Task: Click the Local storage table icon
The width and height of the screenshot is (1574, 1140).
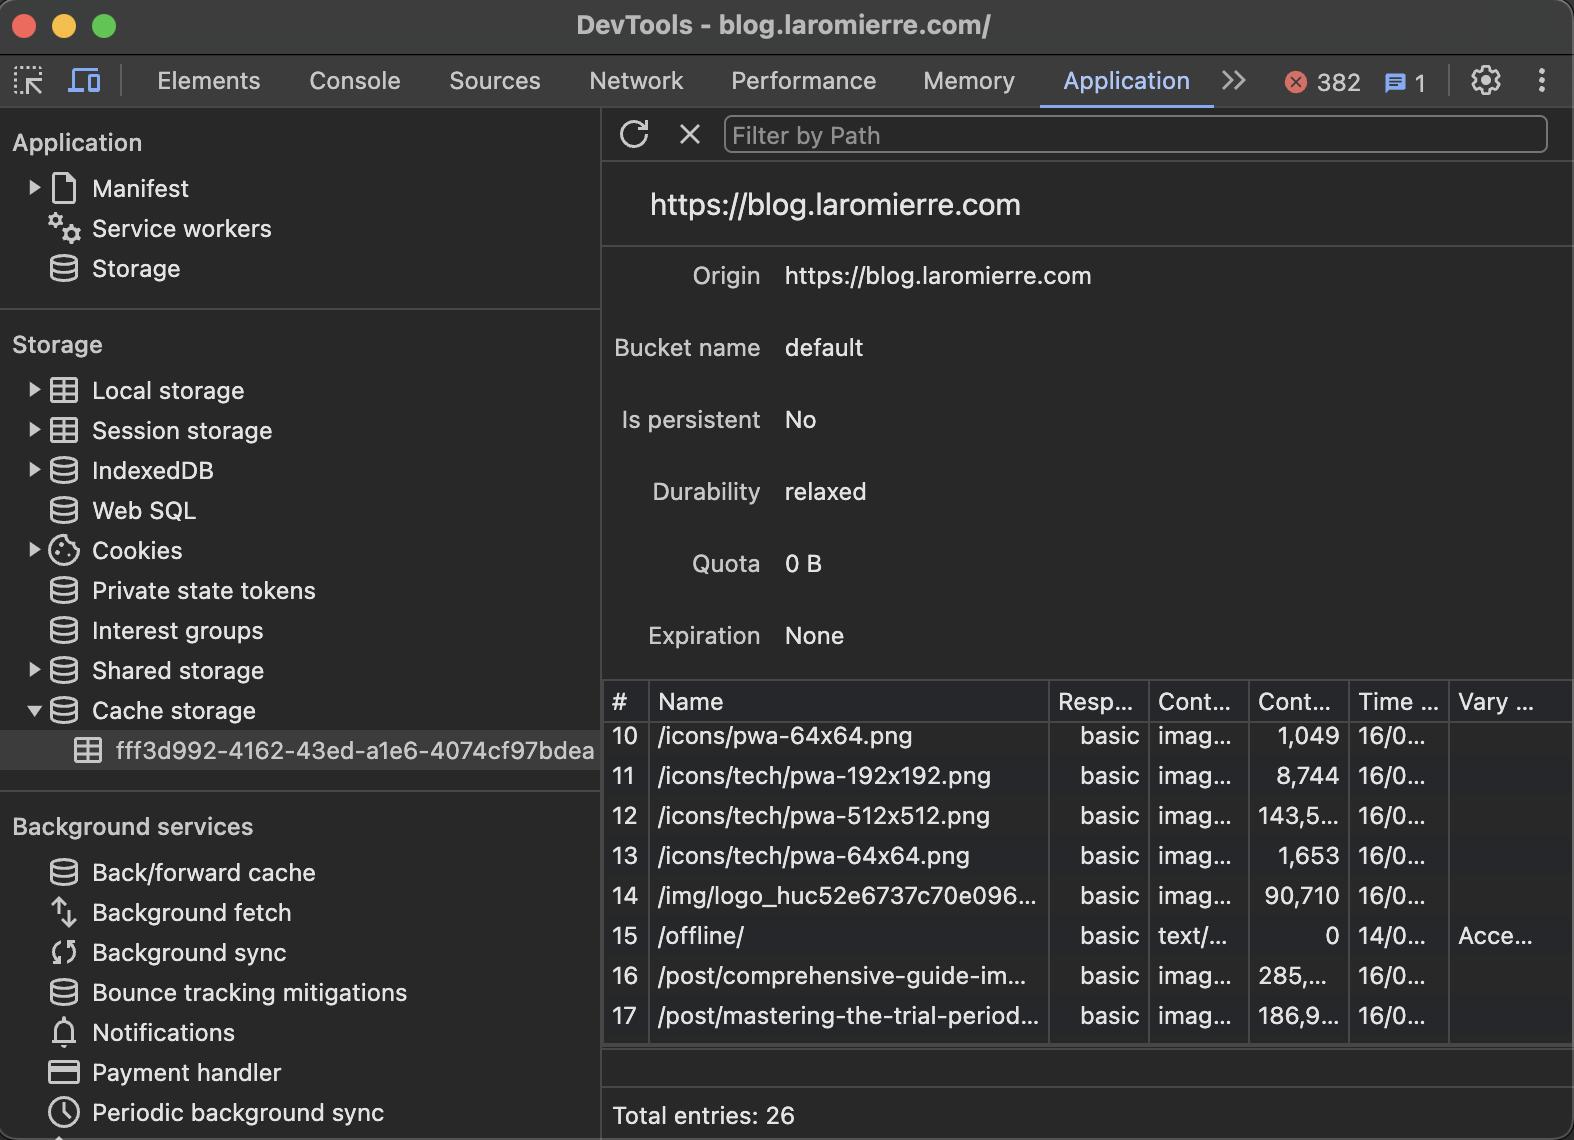Action: point(64,390)
